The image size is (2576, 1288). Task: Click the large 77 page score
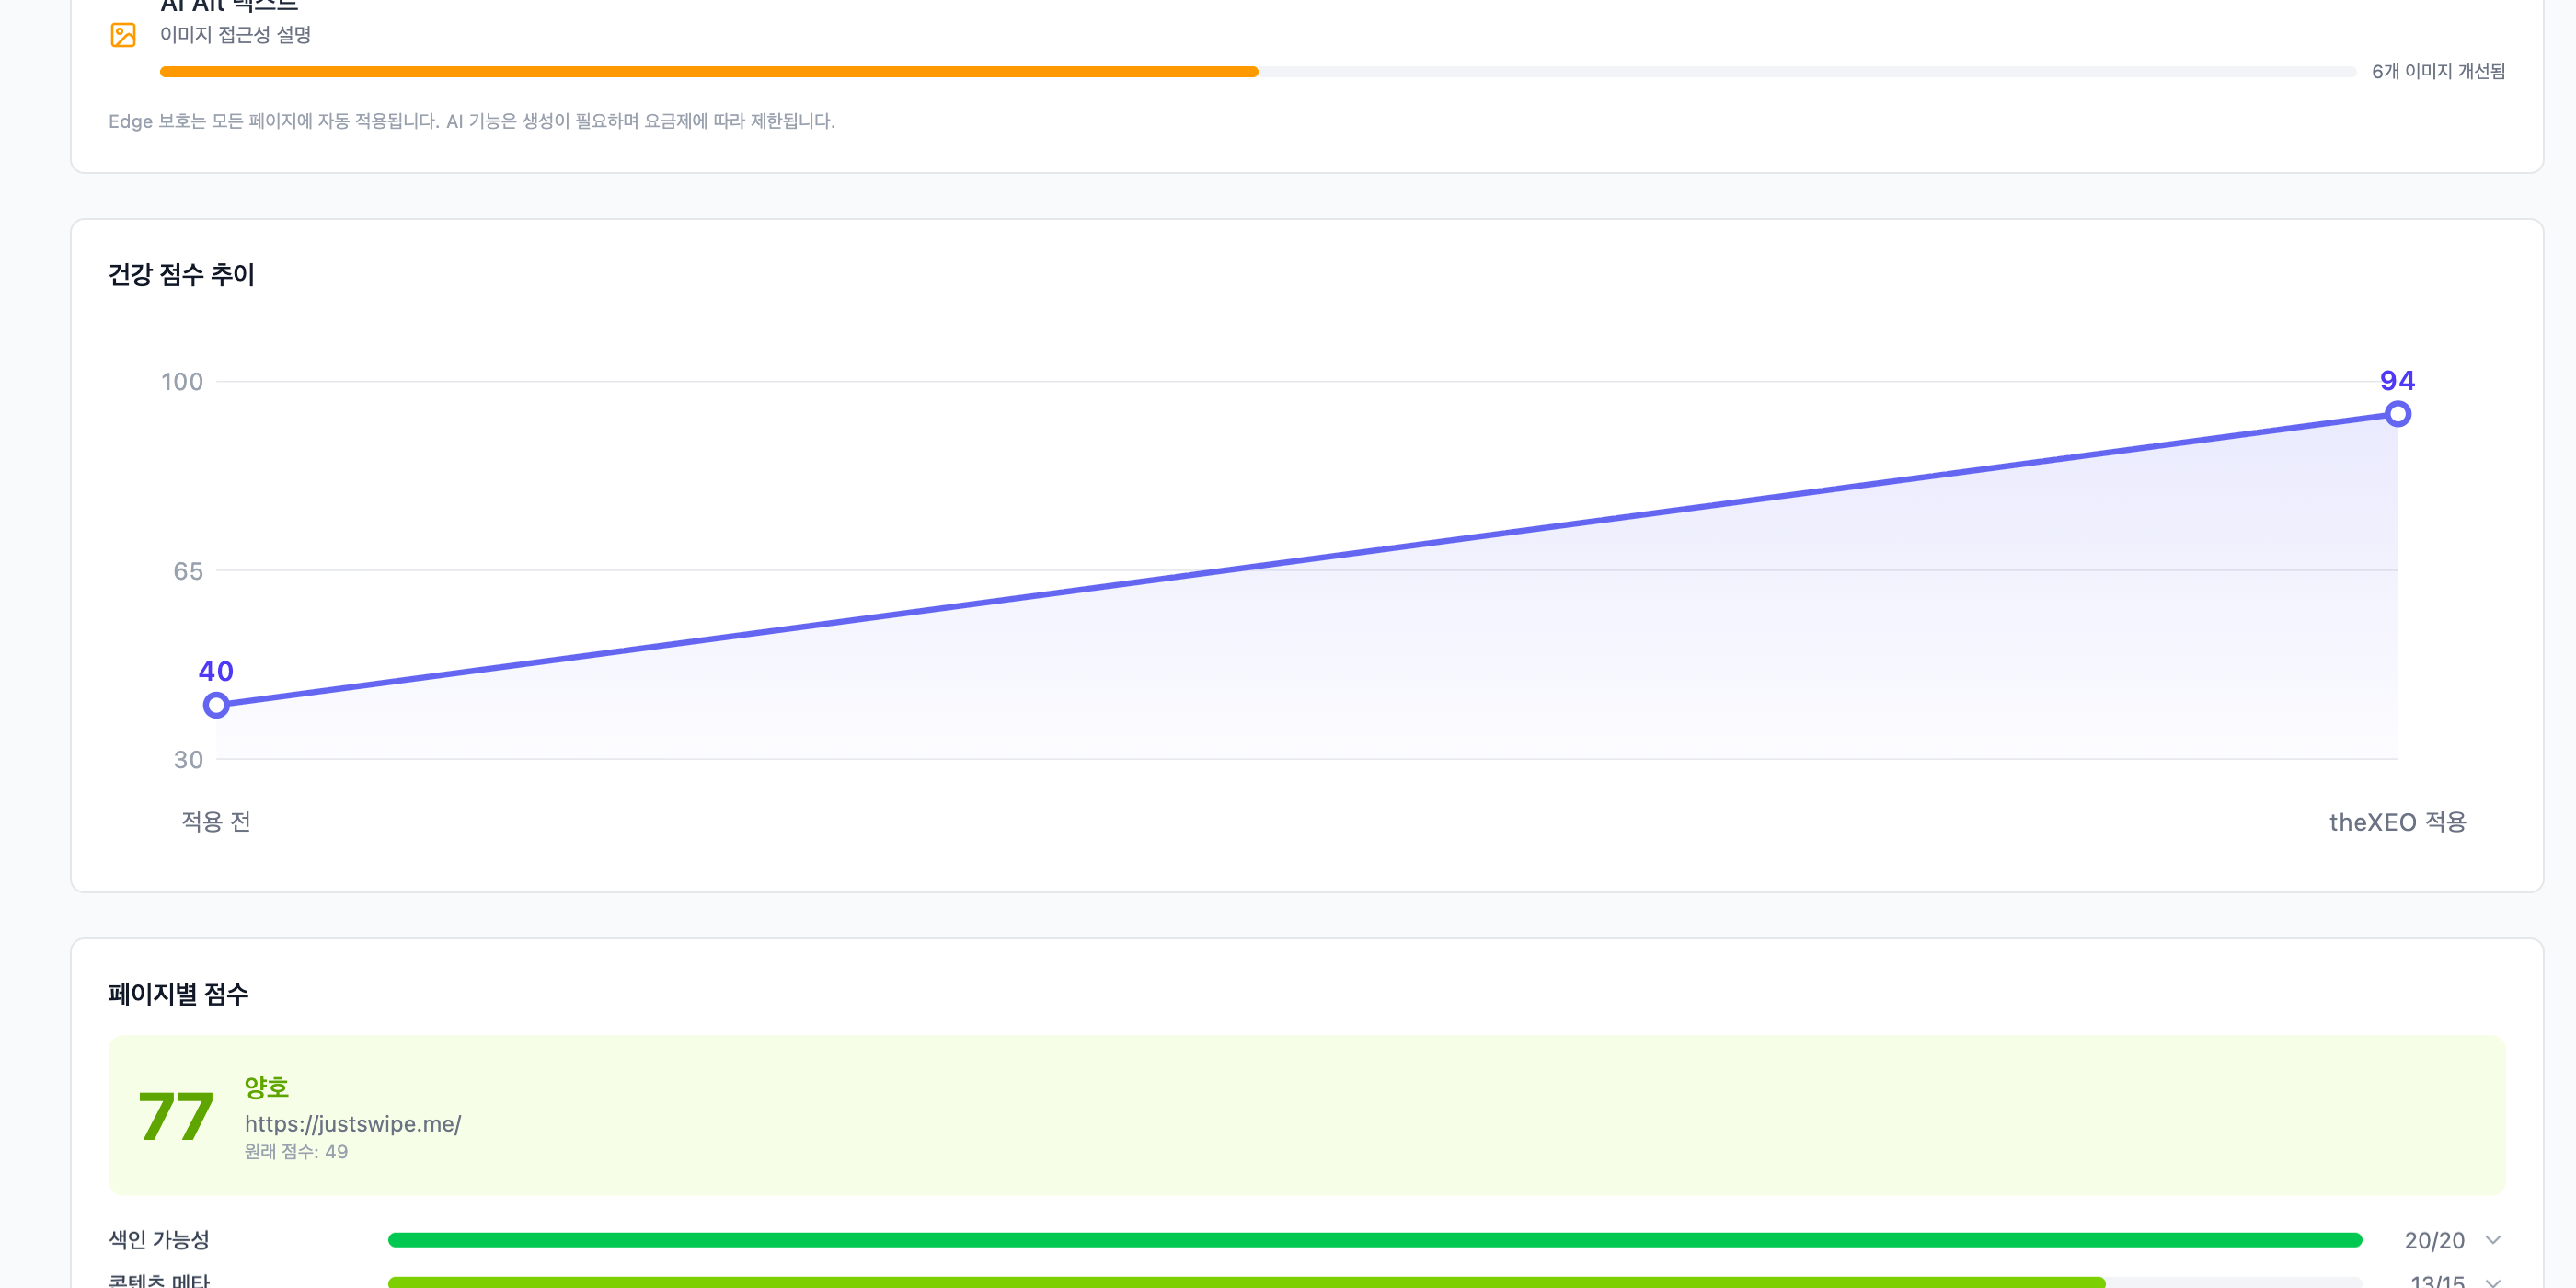(176, 1116)
